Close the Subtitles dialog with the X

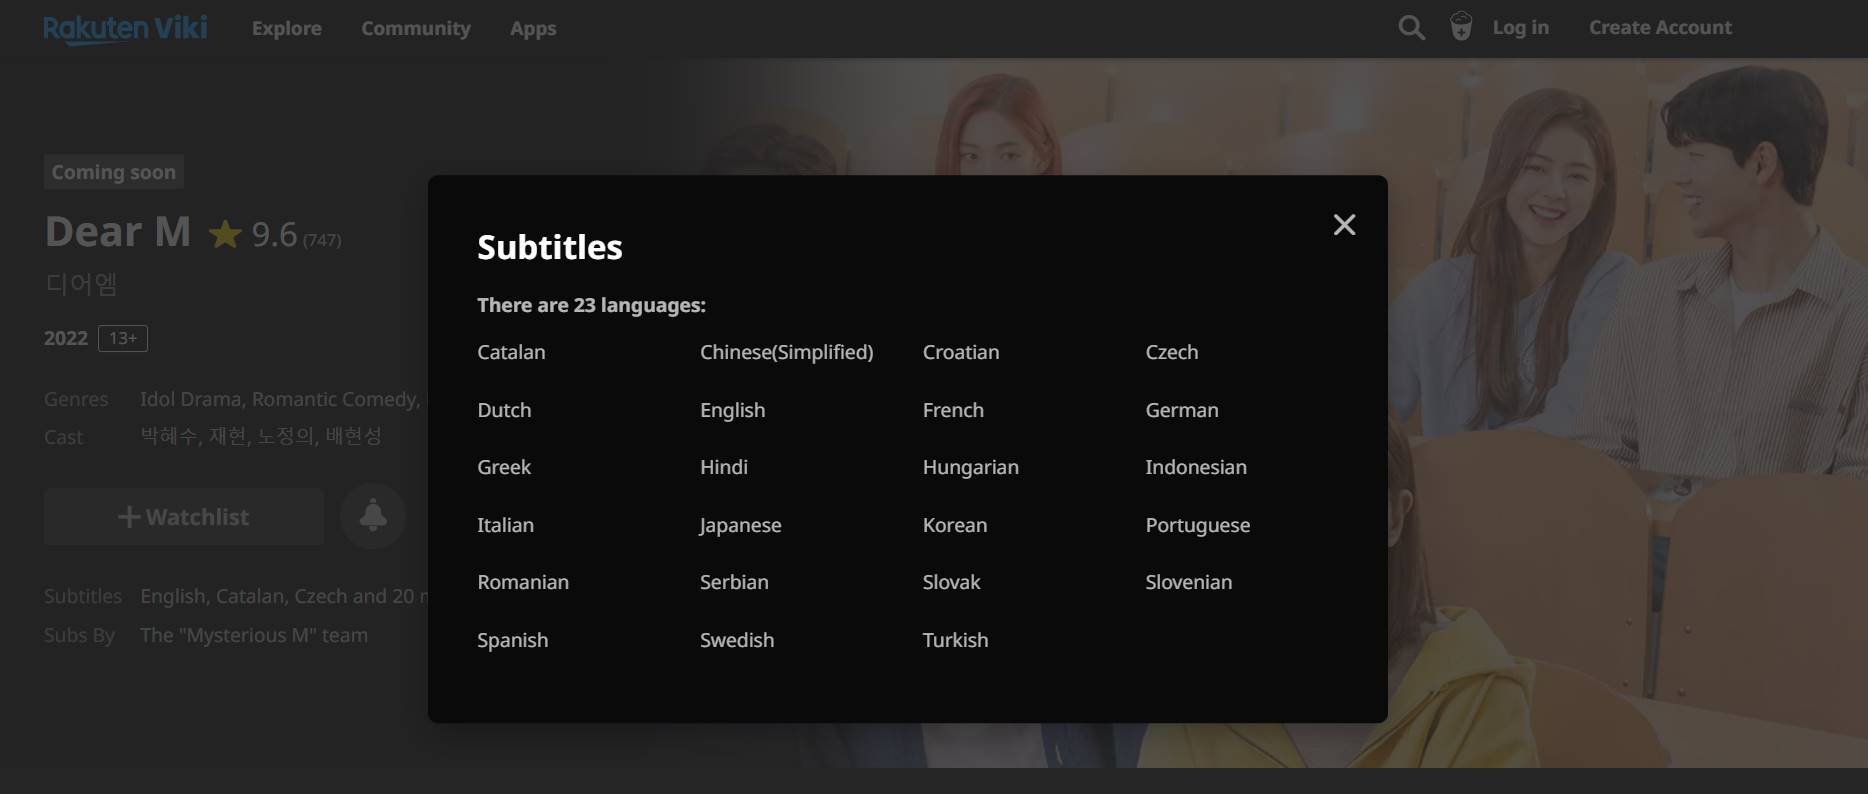click(1344, 225)
